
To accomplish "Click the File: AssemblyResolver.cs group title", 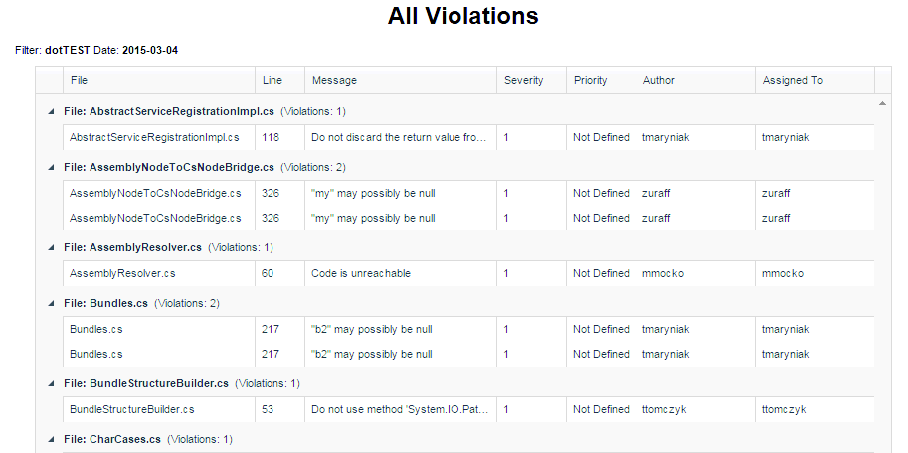I will pyautogui.click(x=133, y=247).
